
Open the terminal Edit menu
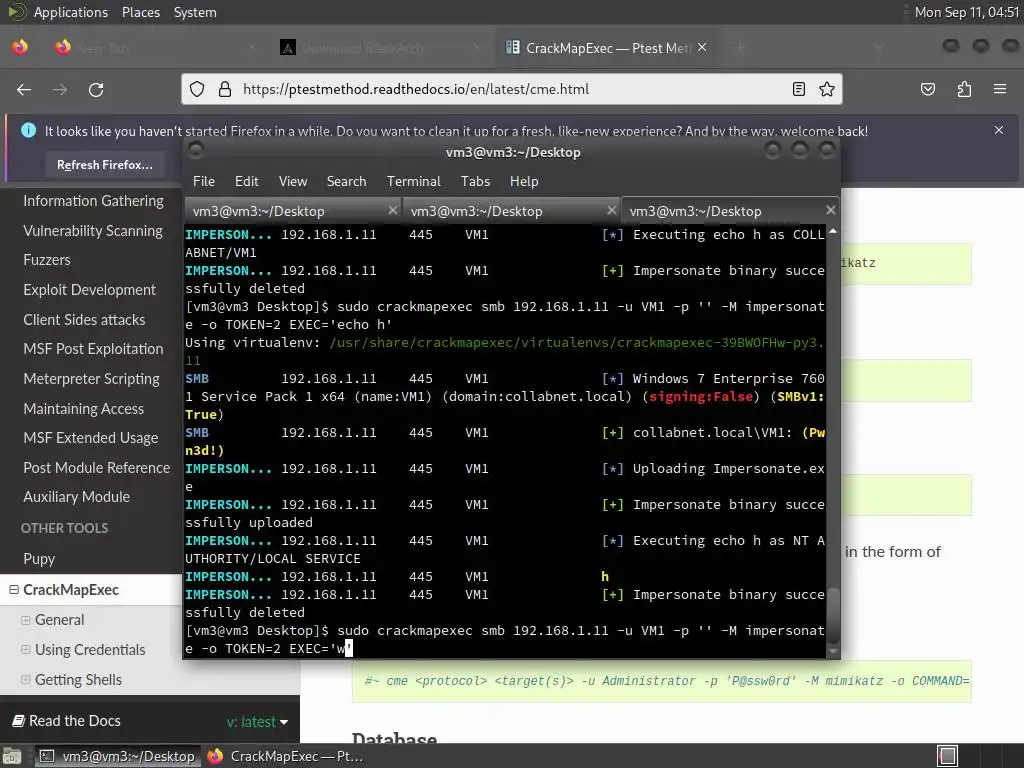point(247,182)
